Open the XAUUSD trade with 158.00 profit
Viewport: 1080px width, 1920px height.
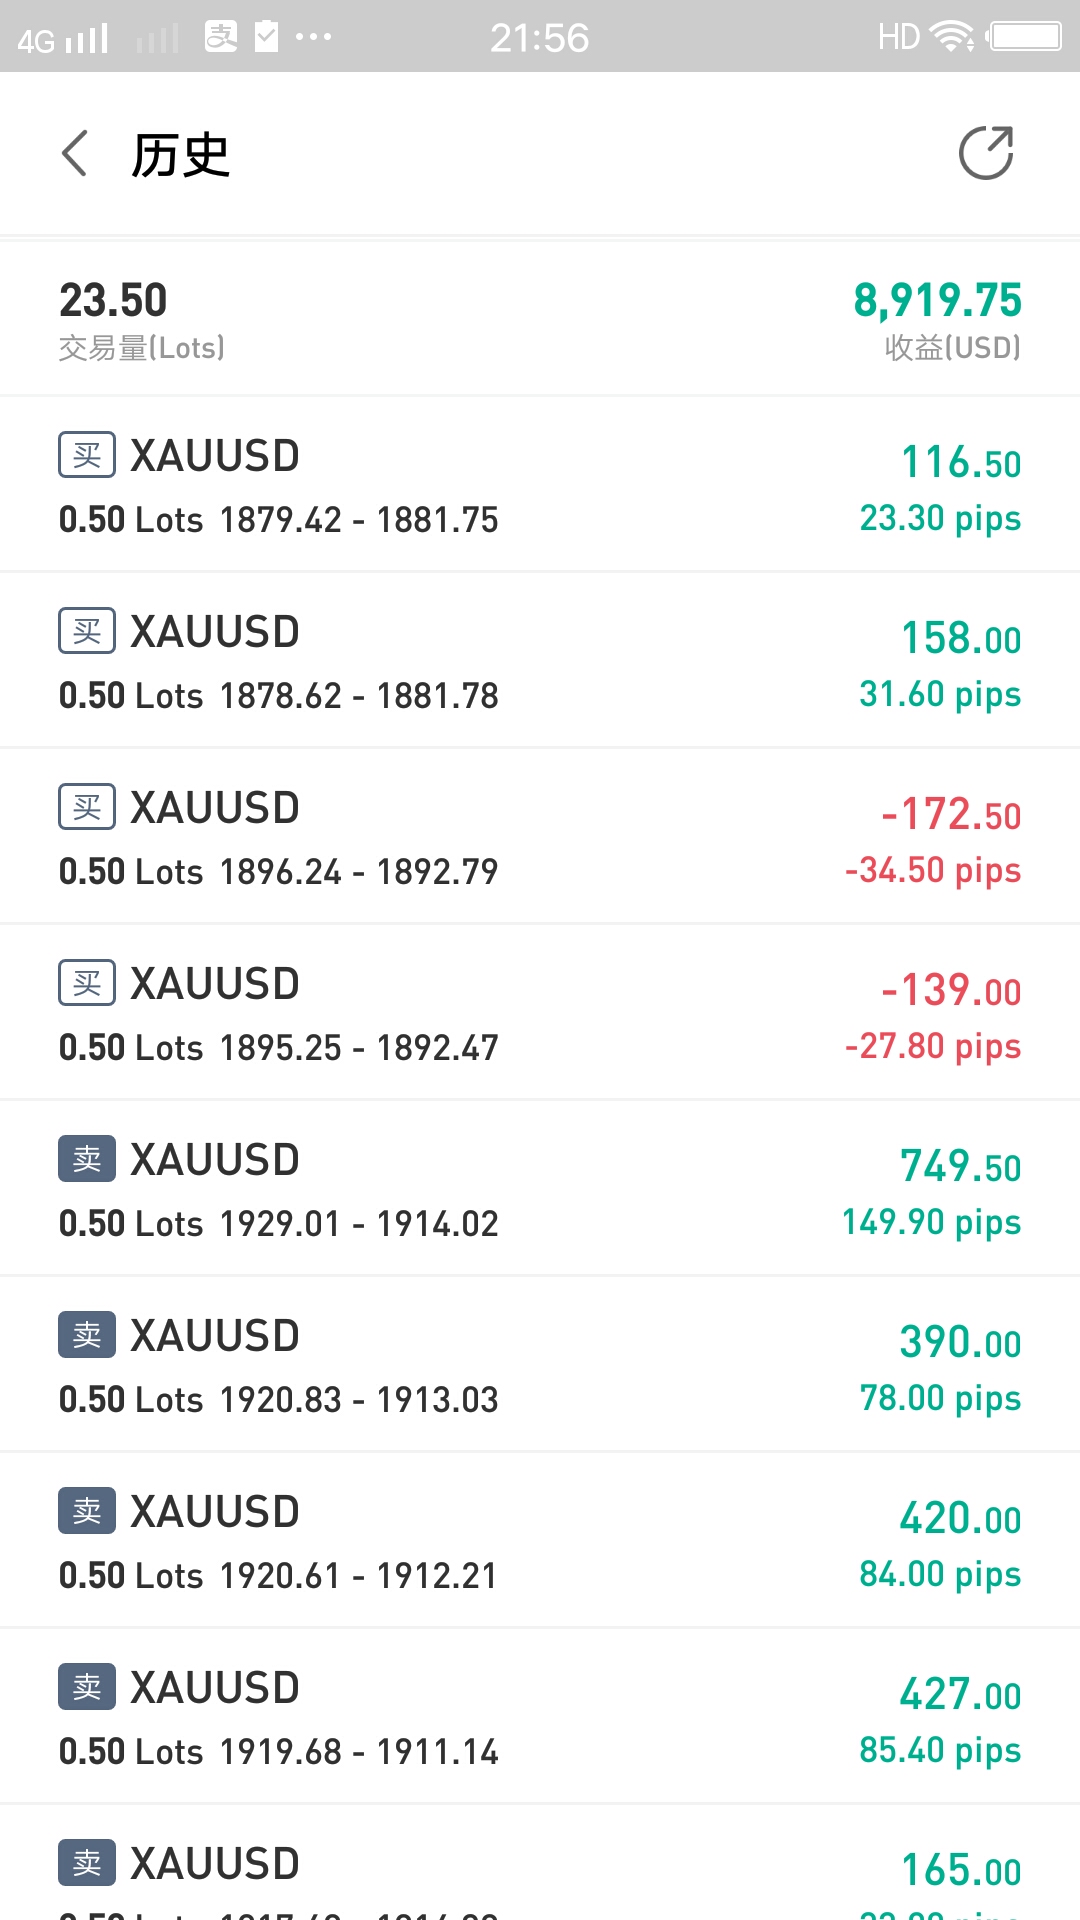pos(540,661)
